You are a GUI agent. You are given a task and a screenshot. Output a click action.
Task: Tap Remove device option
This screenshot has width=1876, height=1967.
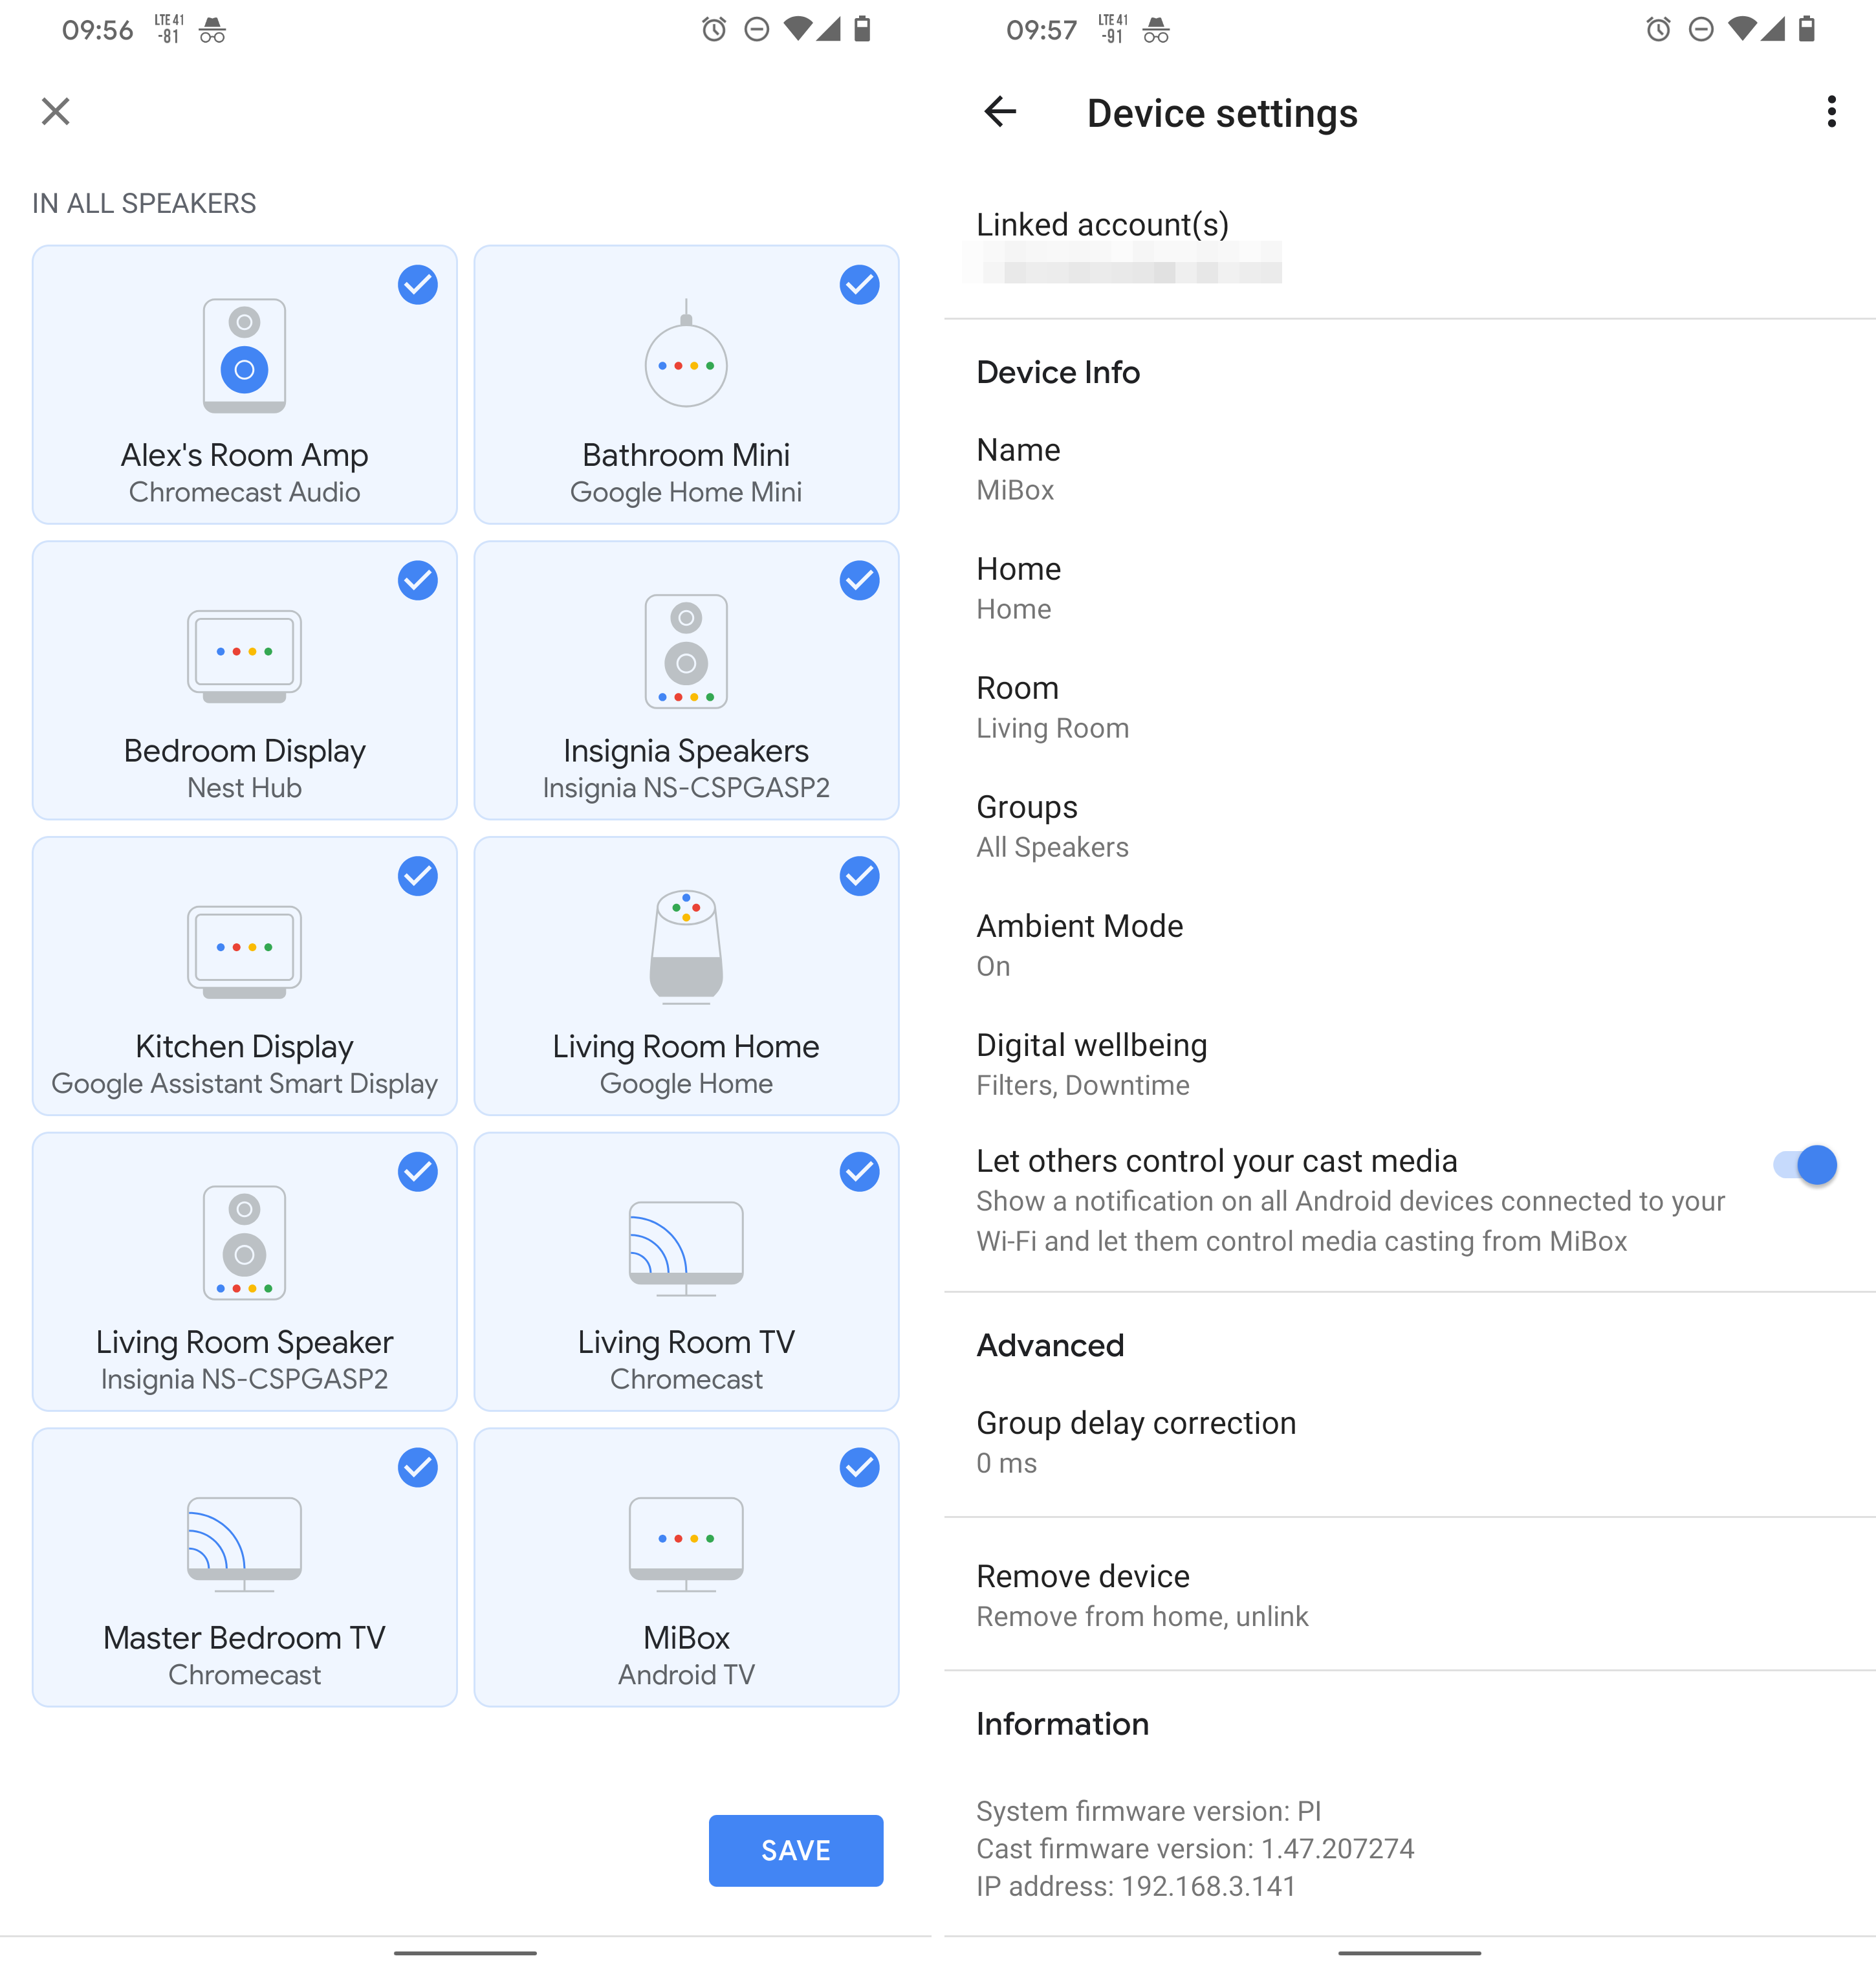pos(1410,1596)
